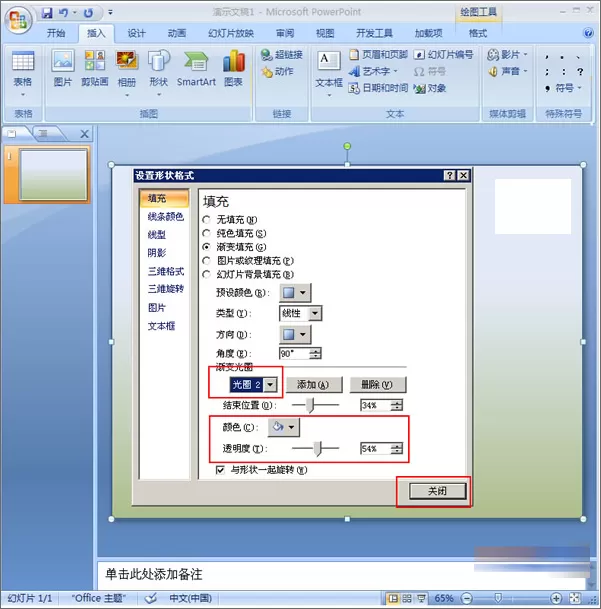This screenshot has height=609, width=601.
Task: Select Line color (线条颜色) category
Action: click(x=165, y=217)
